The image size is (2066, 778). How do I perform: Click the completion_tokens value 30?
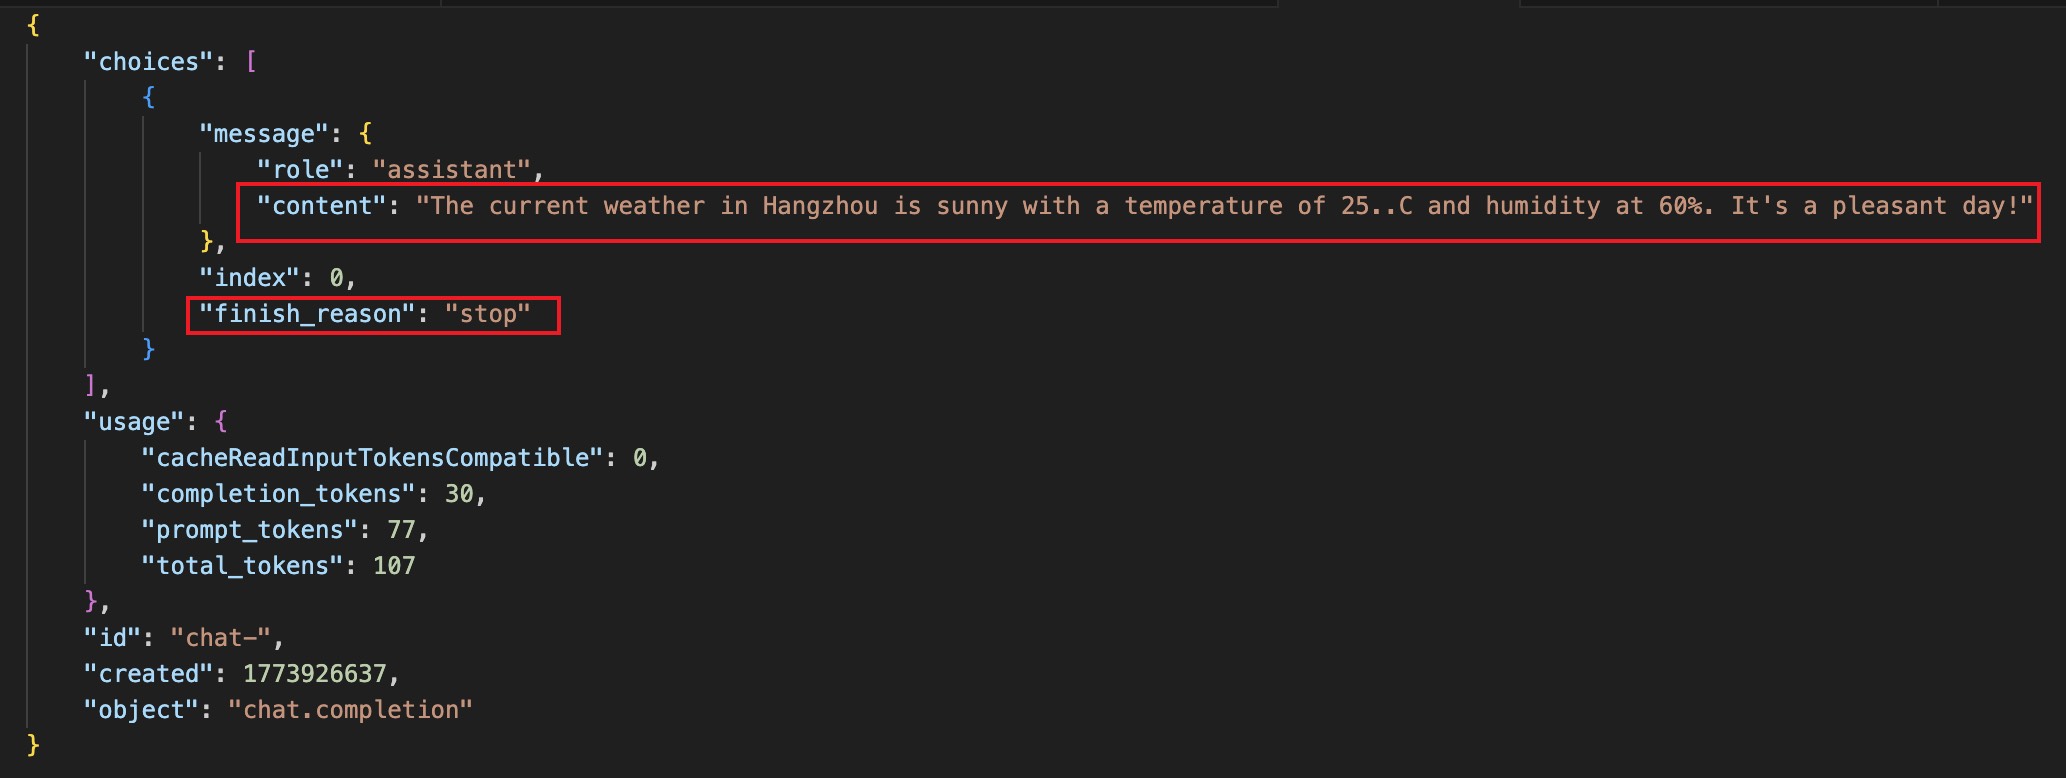(x=459, y=494)
